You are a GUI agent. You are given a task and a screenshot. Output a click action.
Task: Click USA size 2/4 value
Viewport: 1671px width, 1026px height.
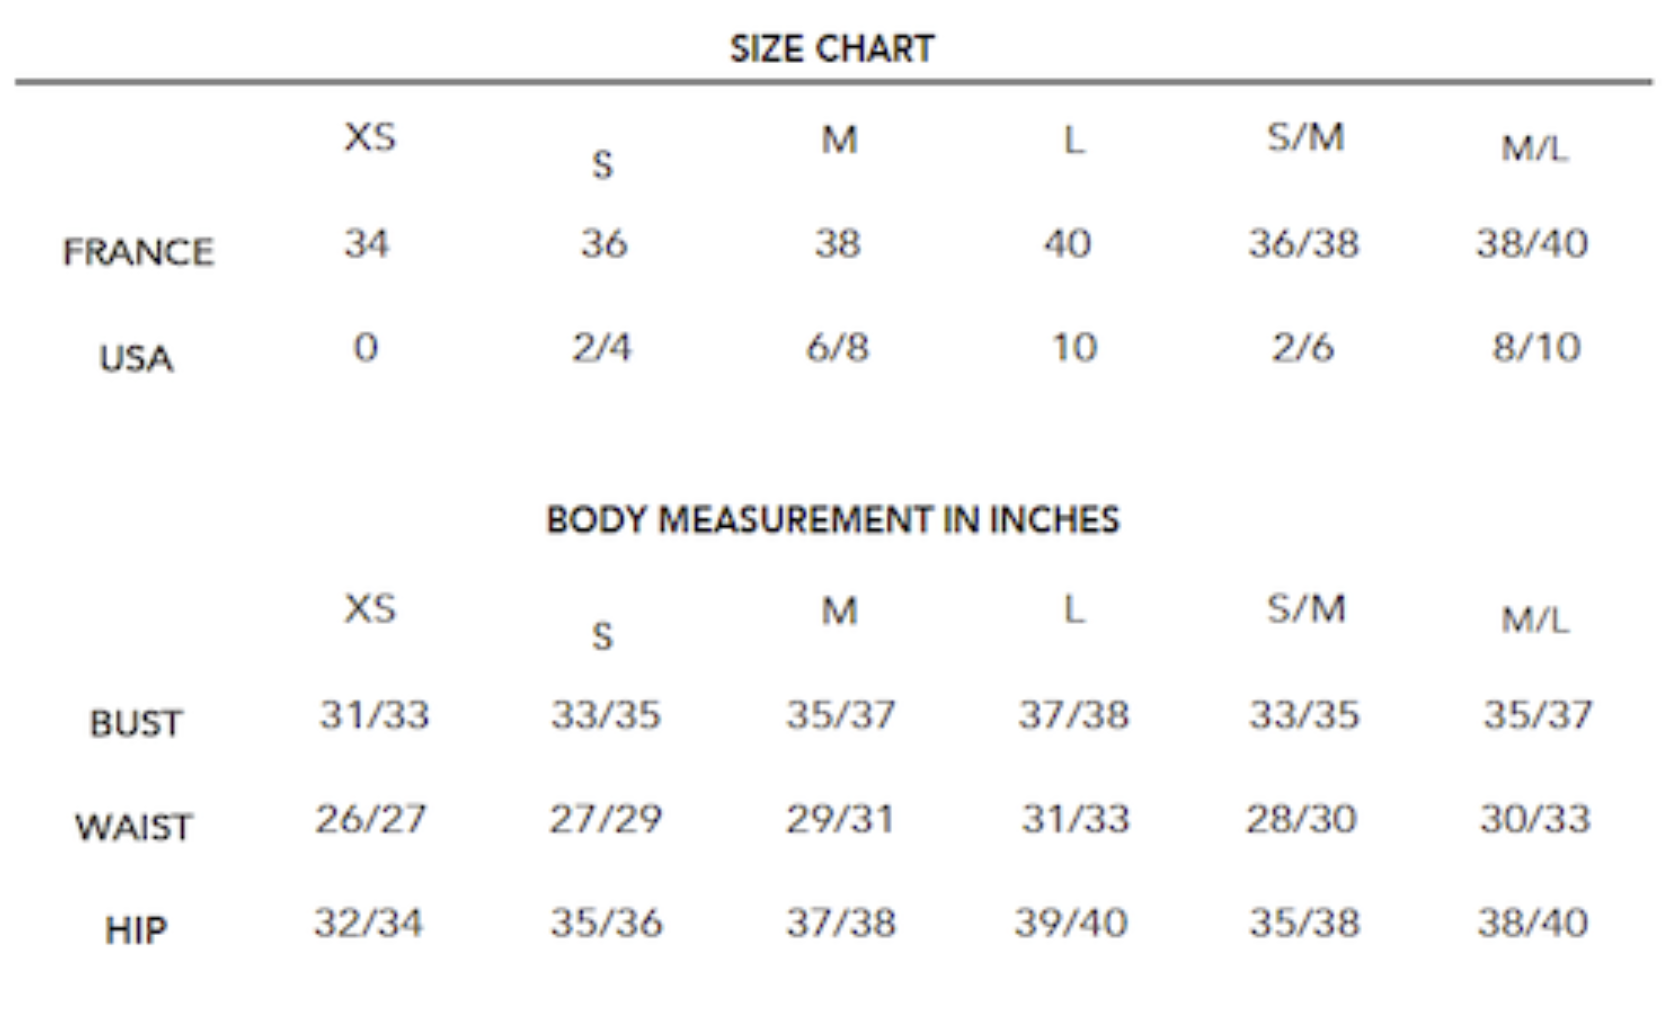[602, 347]
